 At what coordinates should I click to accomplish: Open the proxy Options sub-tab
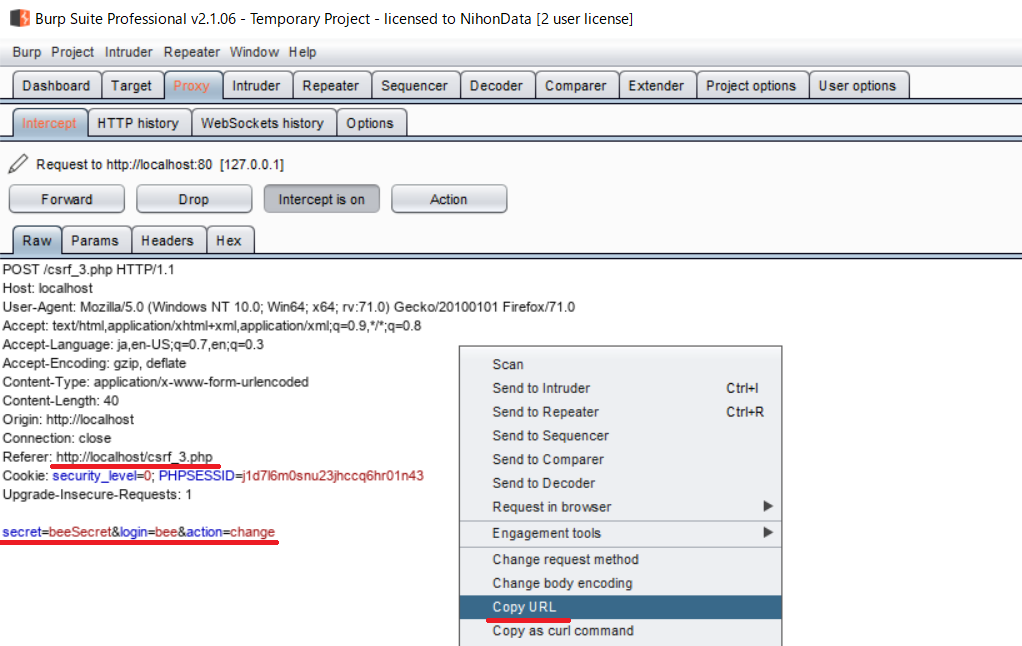click(370, 123)
